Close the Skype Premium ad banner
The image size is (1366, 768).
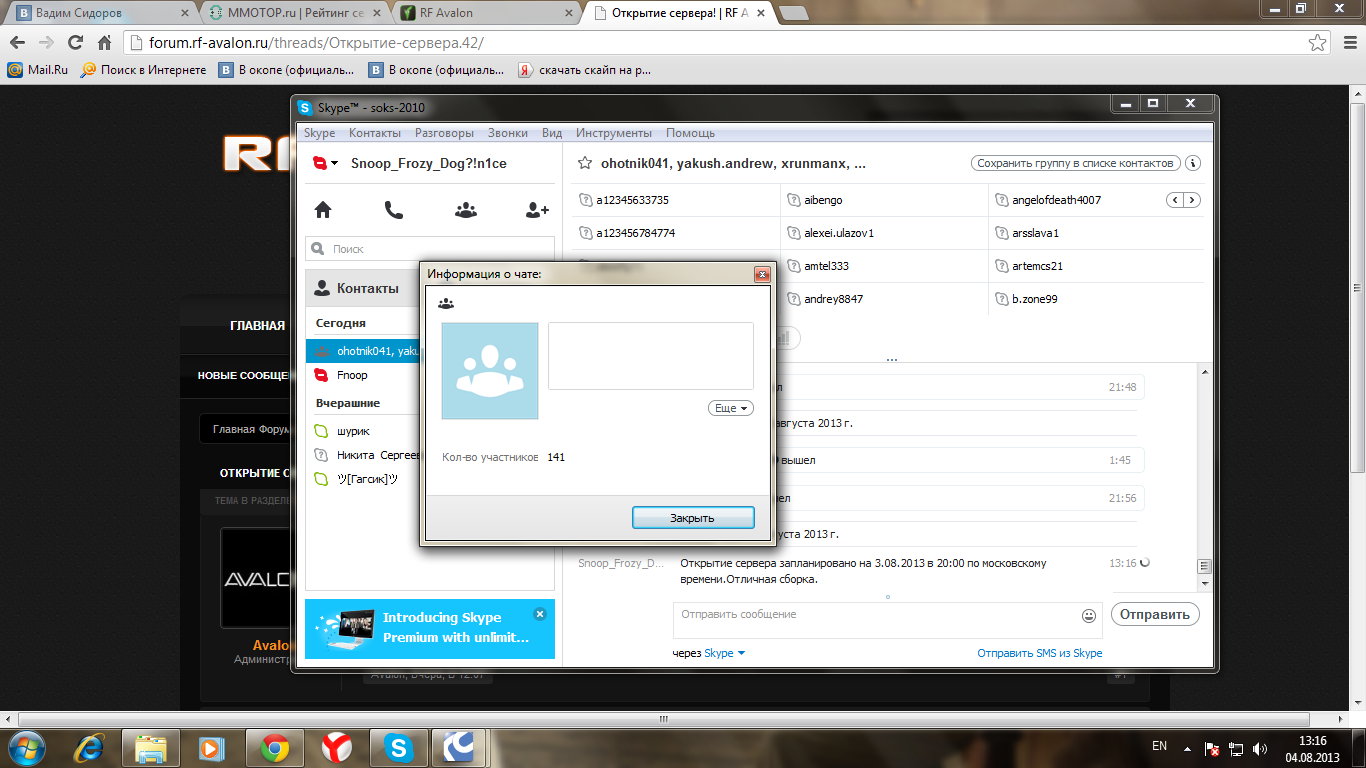coord(540,614)
